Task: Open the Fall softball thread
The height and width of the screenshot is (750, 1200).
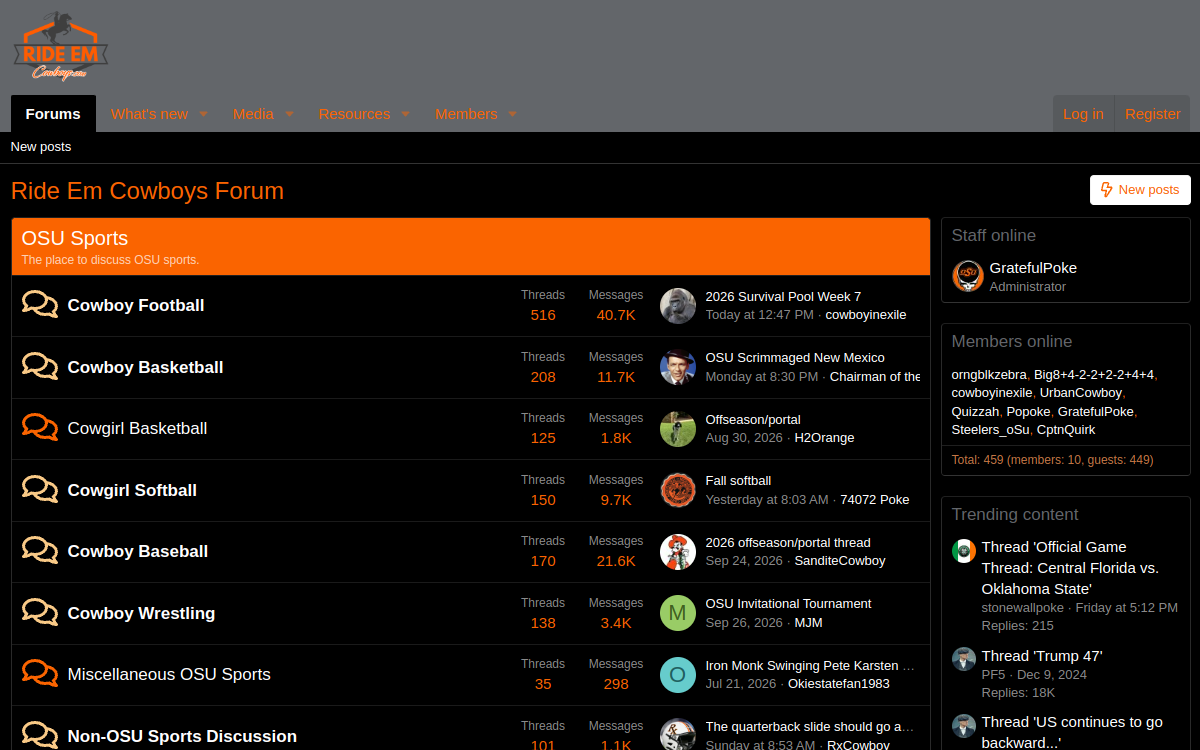Action: click(738, 480)
